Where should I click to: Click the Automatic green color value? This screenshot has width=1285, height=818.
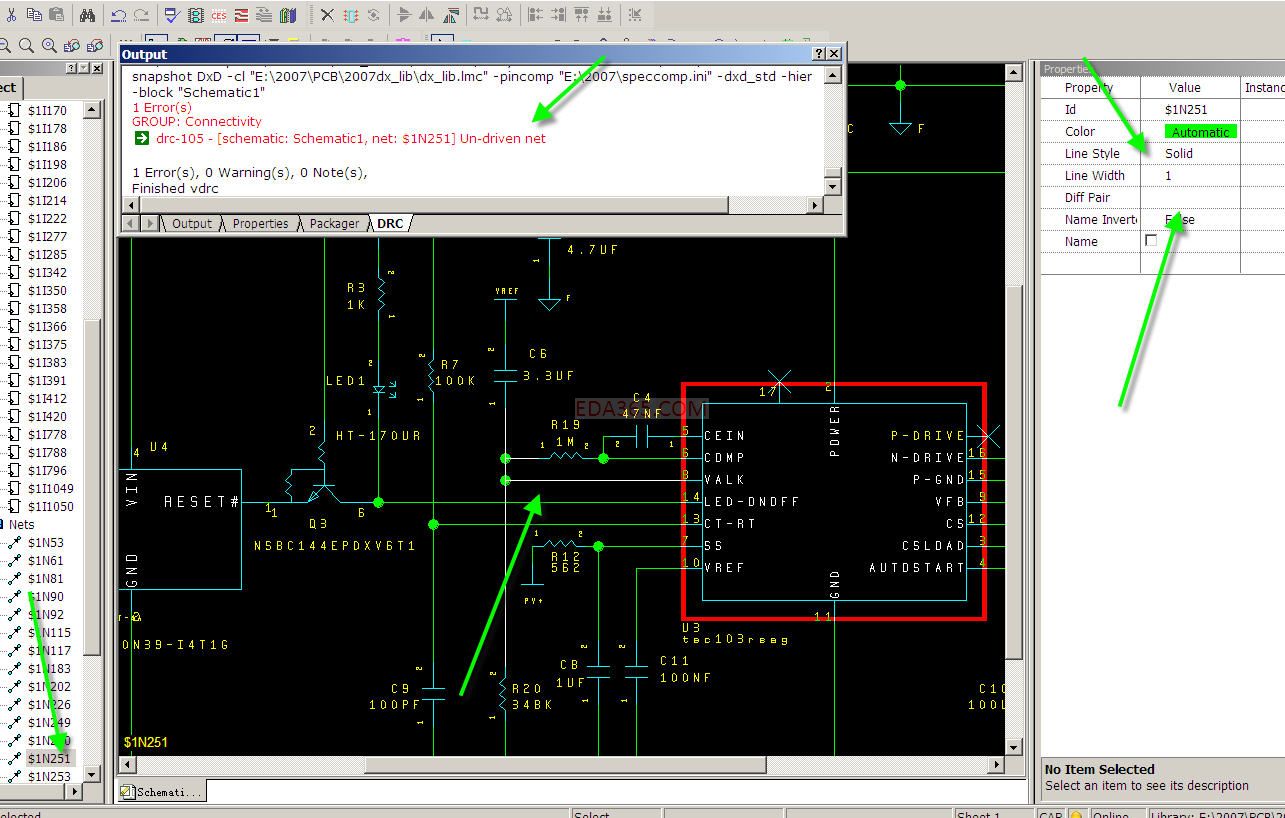click(x=1200, y=132)
